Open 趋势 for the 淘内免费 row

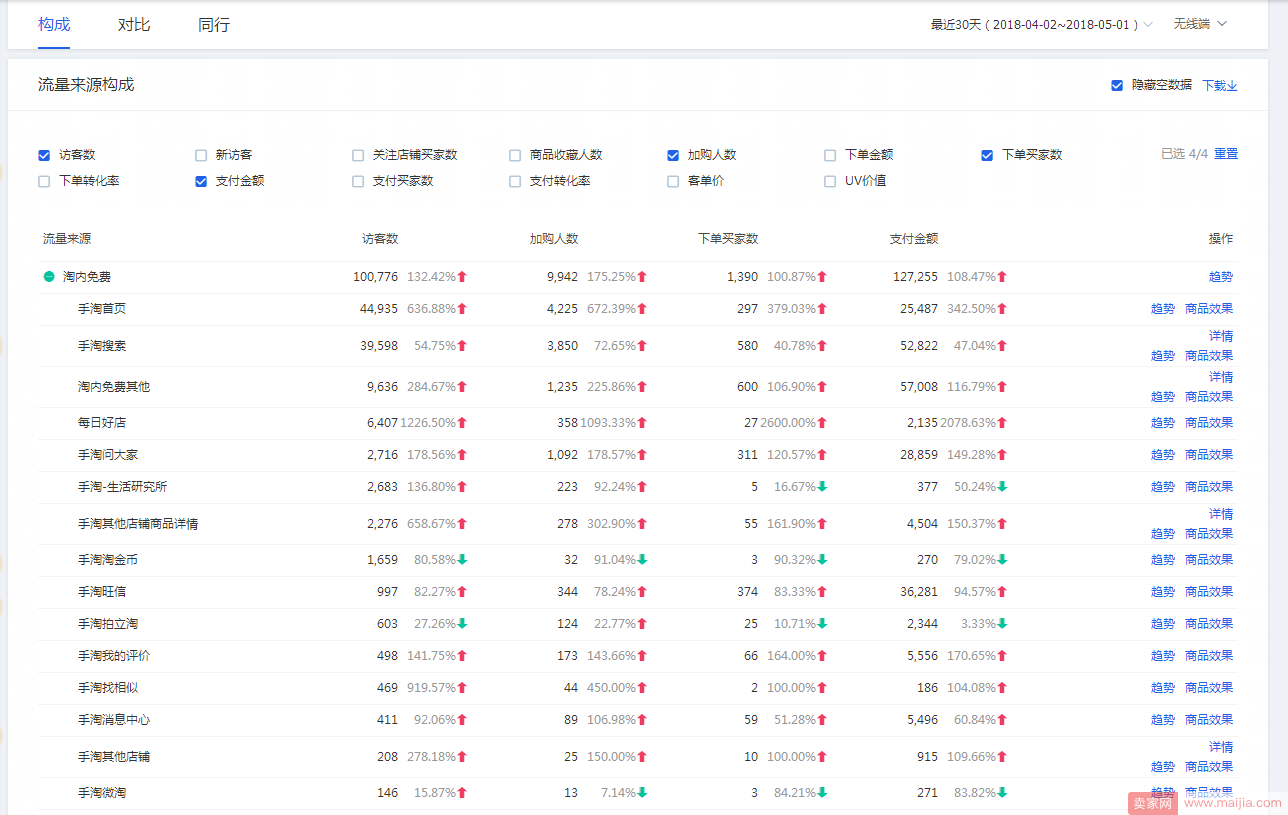coord(1221,277)
